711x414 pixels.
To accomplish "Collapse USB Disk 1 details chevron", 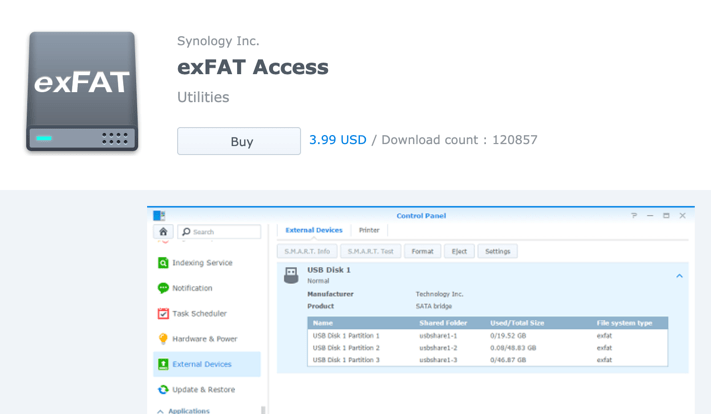I will point(679,276).
